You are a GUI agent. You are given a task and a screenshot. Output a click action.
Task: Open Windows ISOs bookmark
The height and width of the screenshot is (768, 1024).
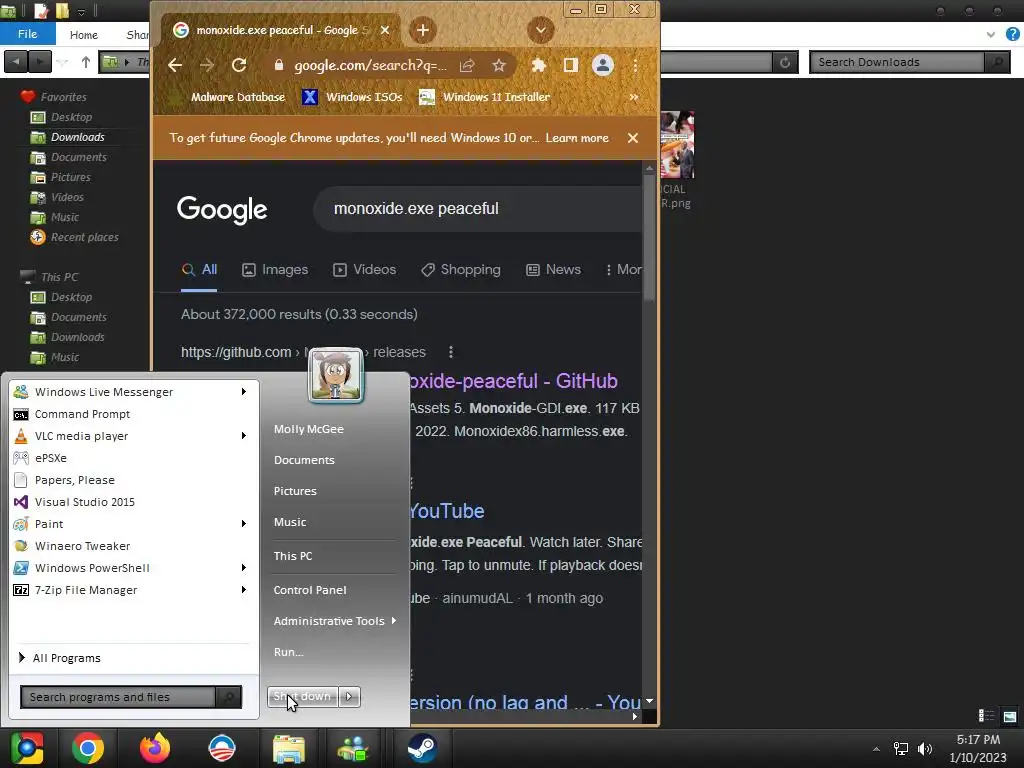coord(352,97)
